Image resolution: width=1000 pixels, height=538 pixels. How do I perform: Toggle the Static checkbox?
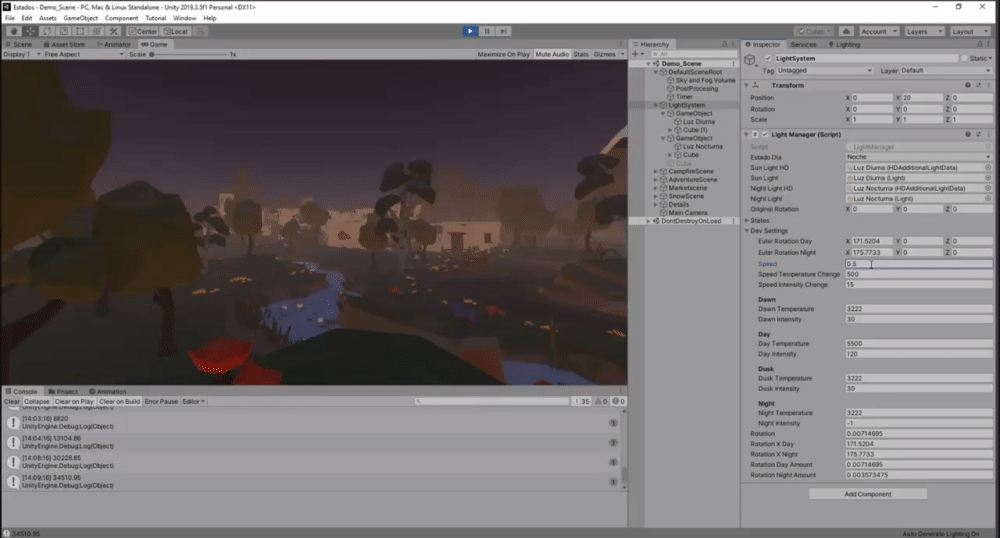[964, 58]
